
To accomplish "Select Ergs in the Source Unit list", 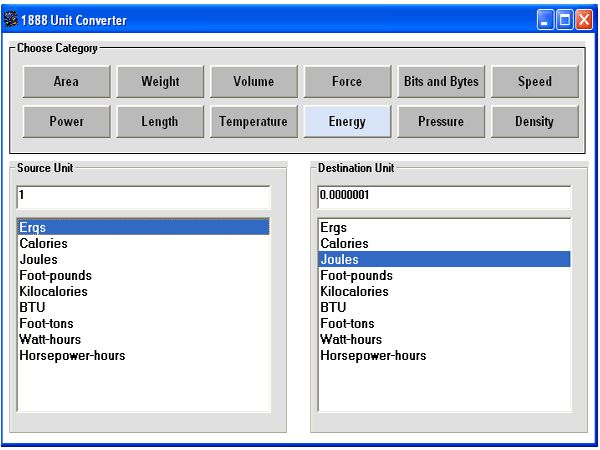I will [143, 227].
